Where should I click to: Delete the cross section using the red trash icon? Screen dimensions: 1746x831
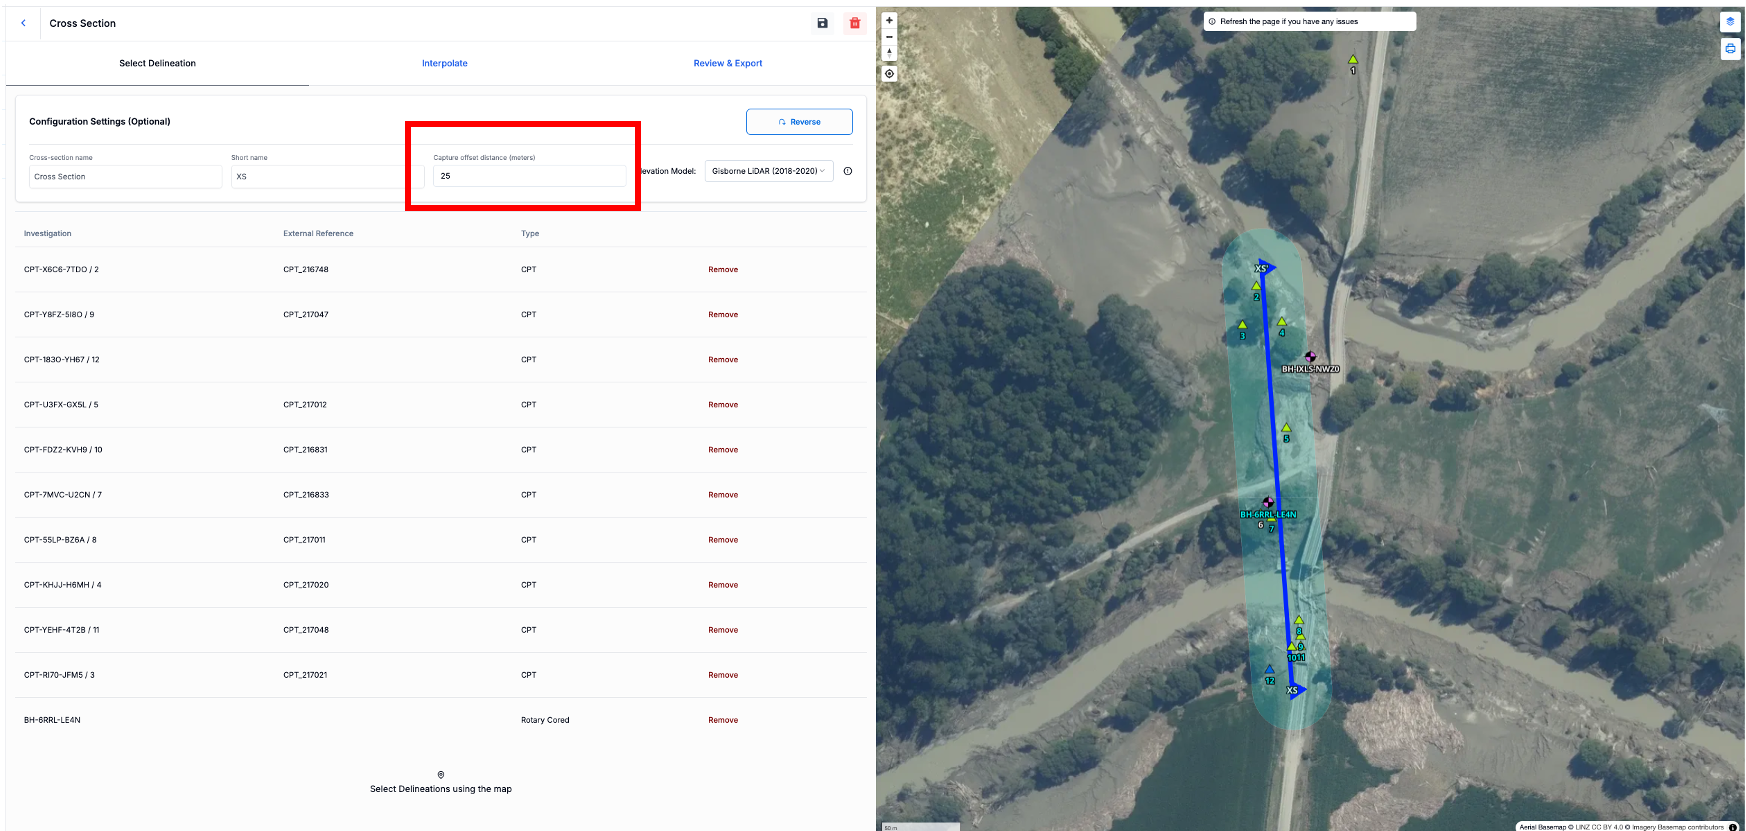[x=855, y=23]
